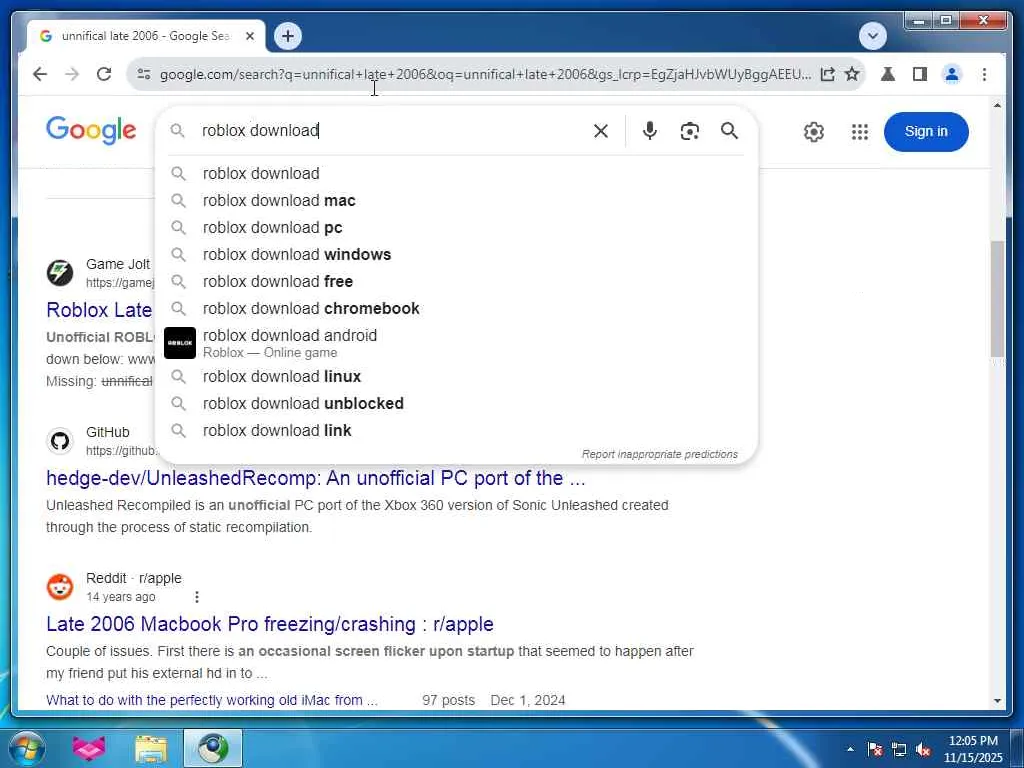Open the pink cat app on taskbar

[x=89, y=748]
